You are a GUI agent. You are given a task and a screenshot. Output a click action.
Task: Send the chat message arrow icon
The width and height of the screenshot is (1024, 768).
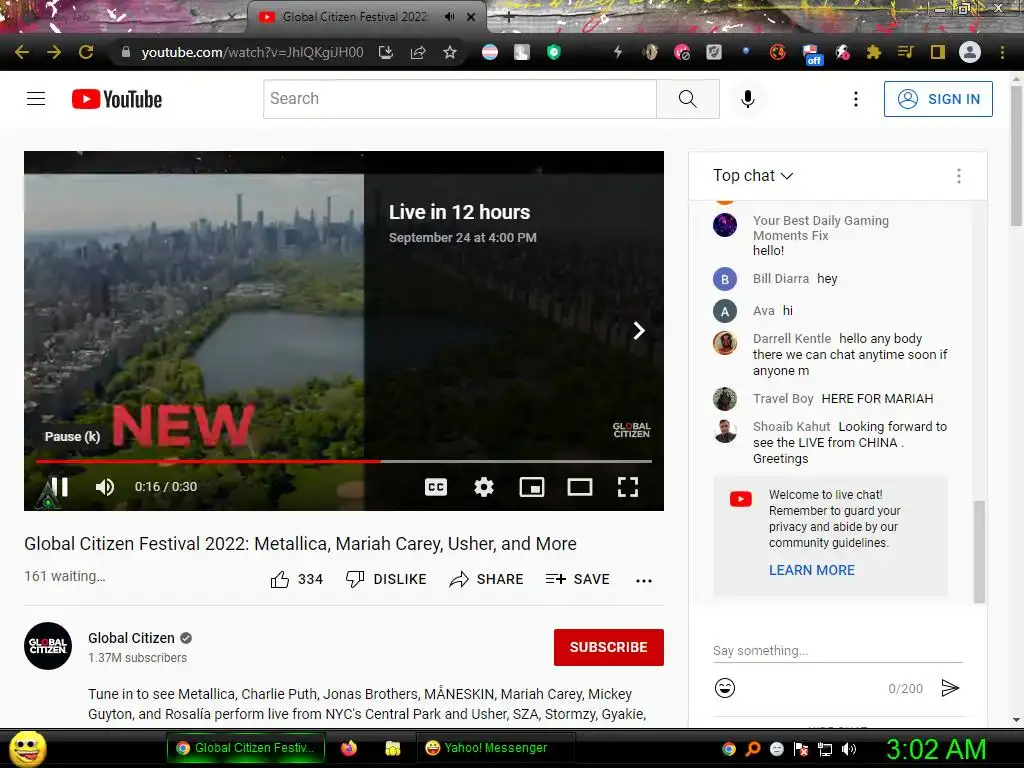[x=950, y=688]
